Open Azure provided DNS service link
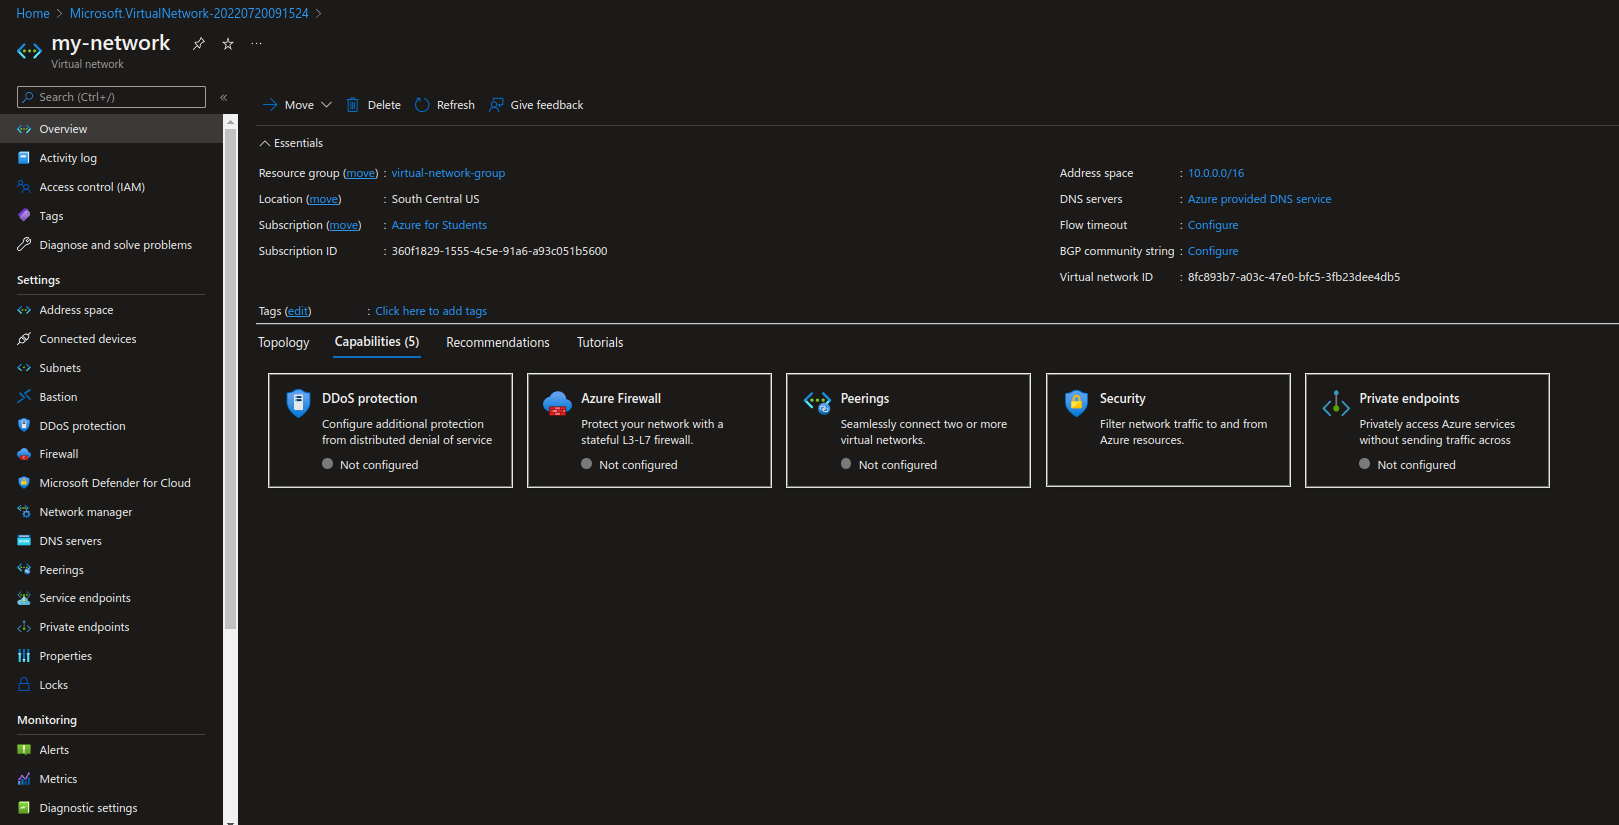This screenshot has height=825, width=1619. coord(1259,199)
